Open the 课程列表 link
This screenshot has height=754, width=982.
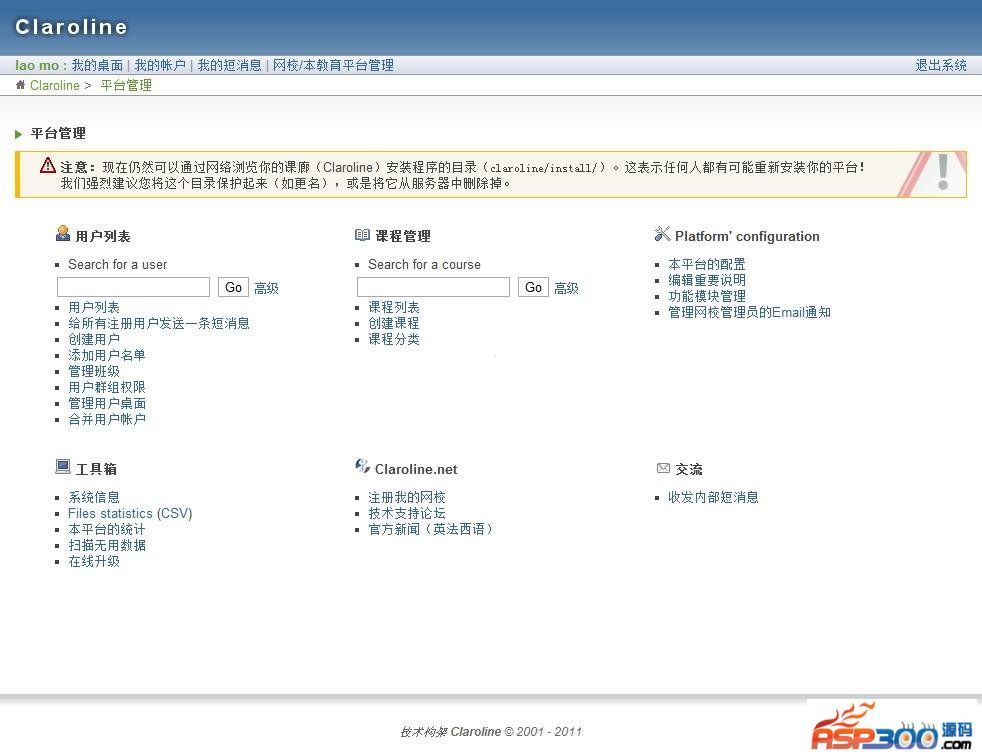click(394, 307)
